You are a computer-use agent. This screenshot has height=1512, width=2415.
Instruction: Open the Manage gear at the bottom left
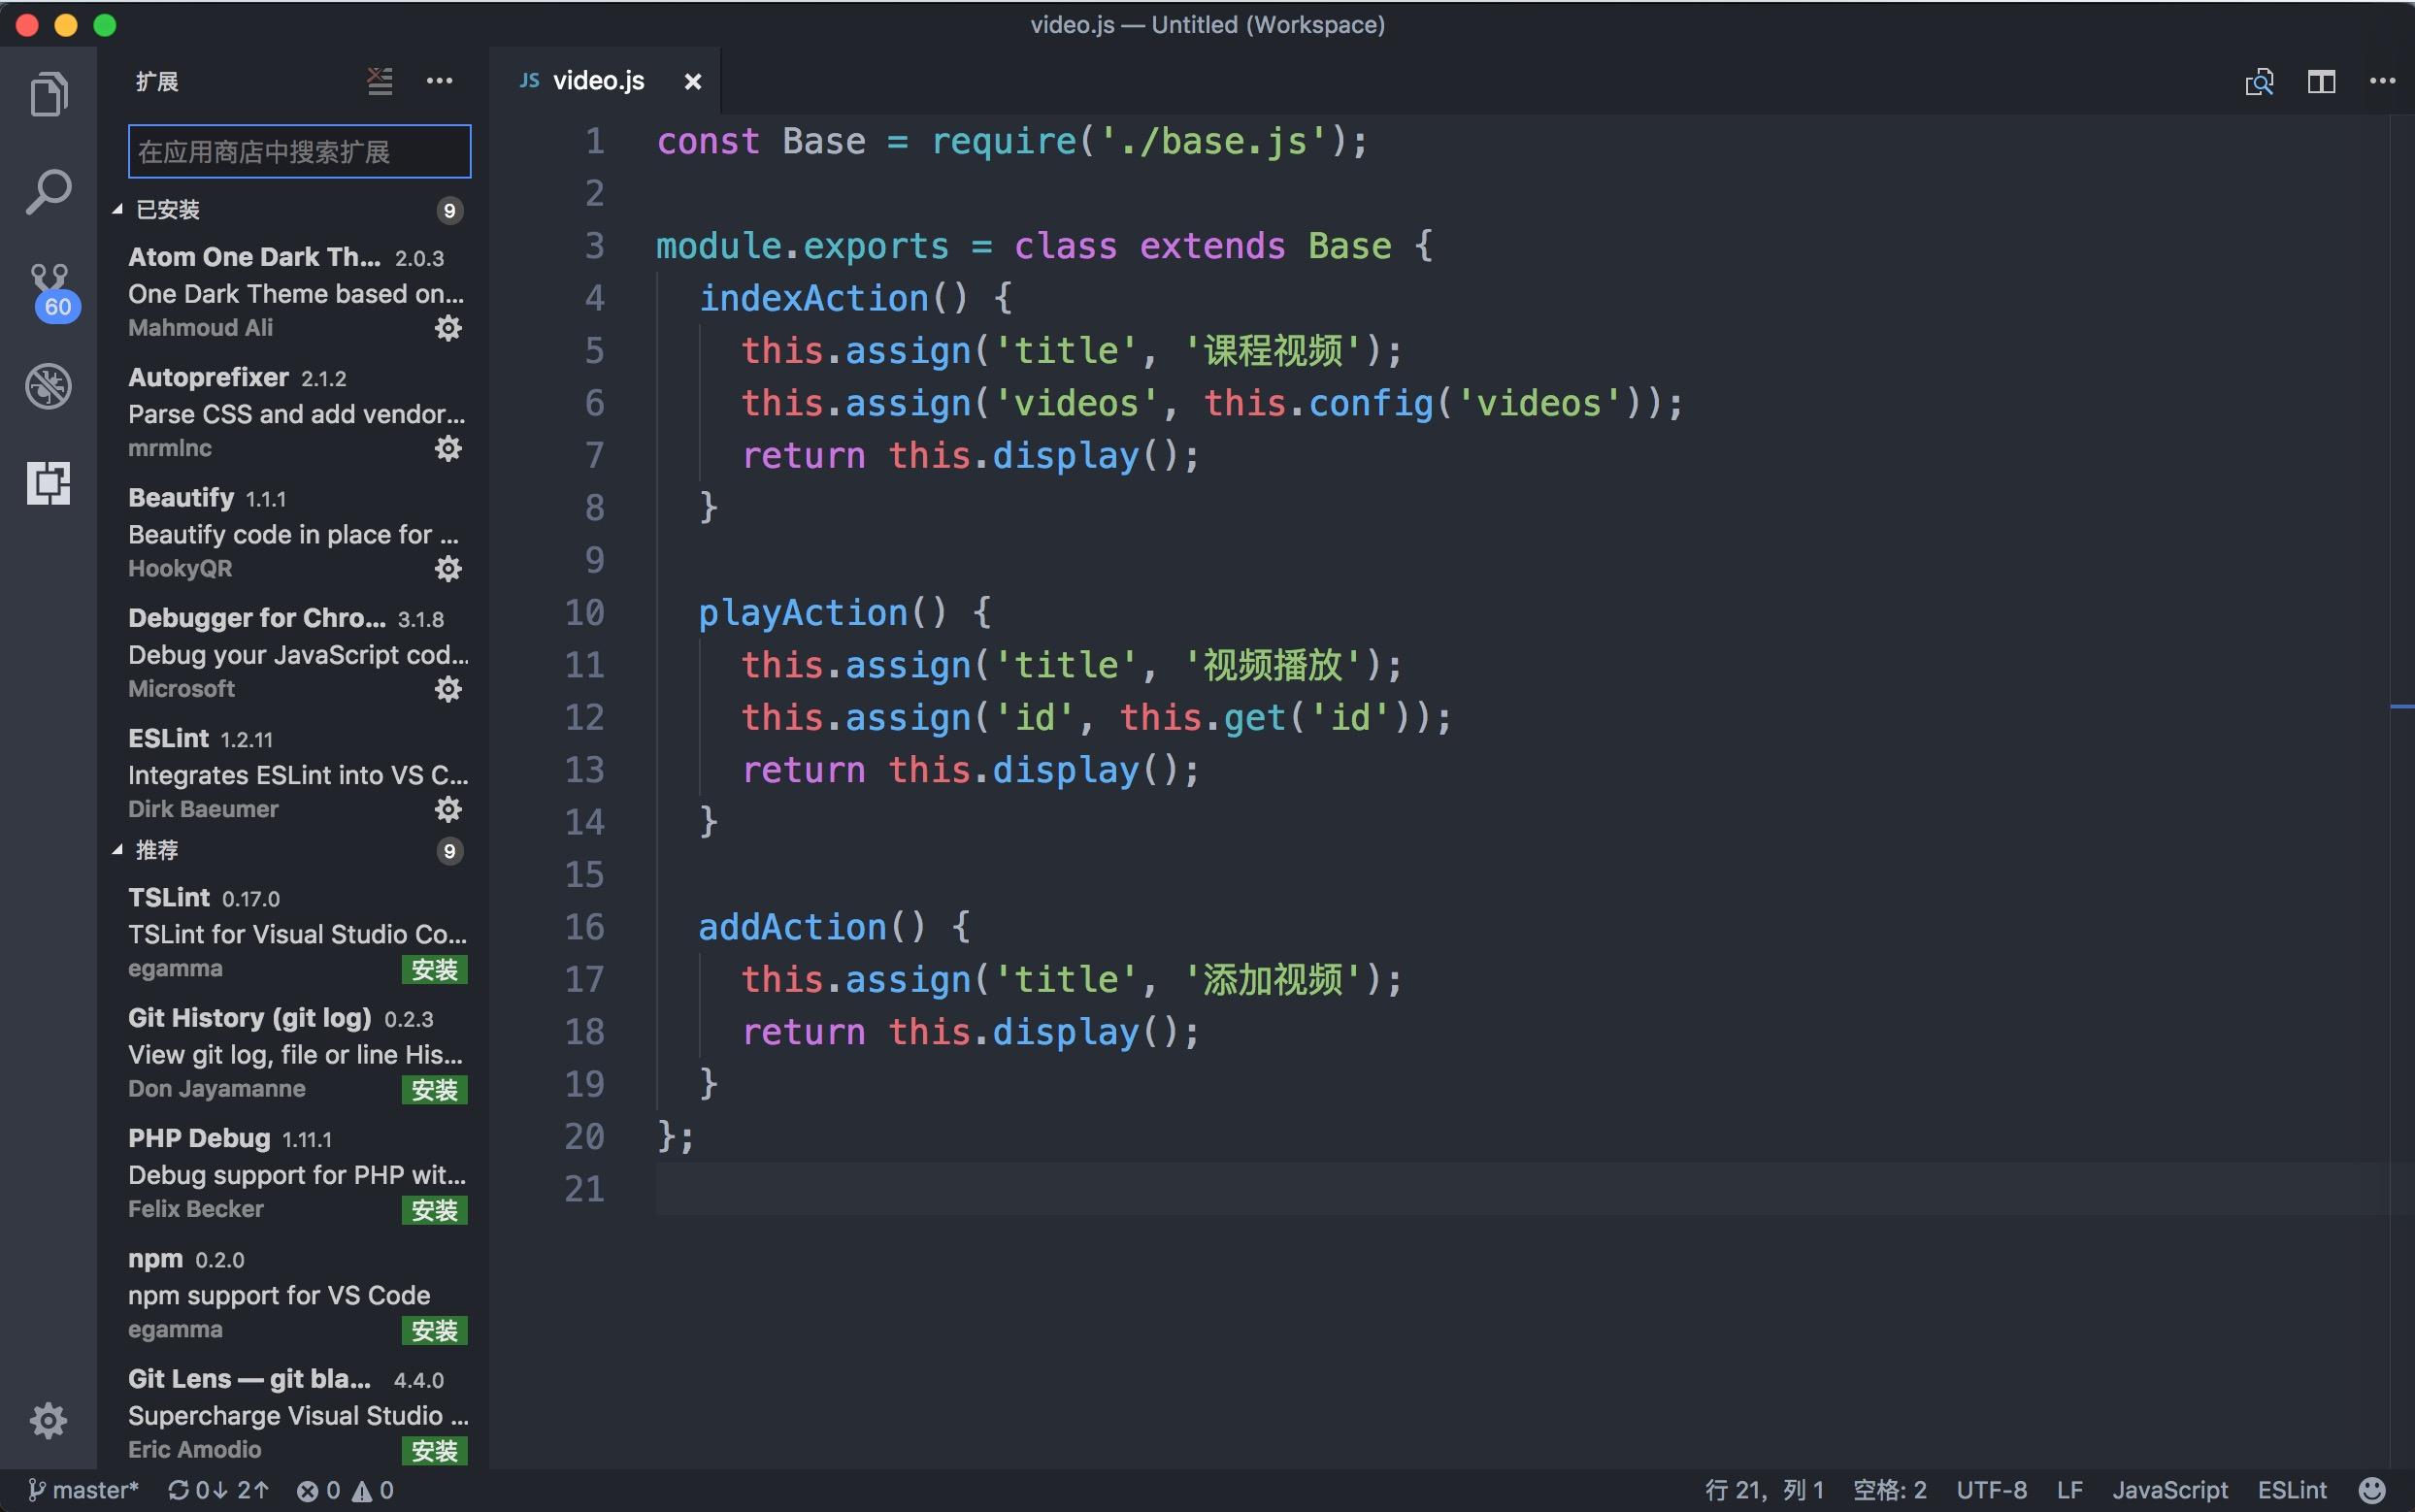coord(47,1420)
